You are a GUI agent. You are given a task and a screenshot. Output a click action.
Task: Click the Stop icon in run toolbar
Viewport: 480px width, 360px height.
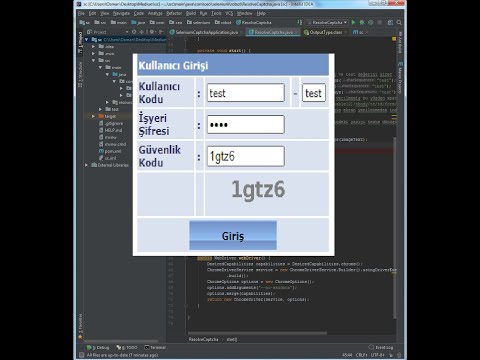click(x=380, y=22)
